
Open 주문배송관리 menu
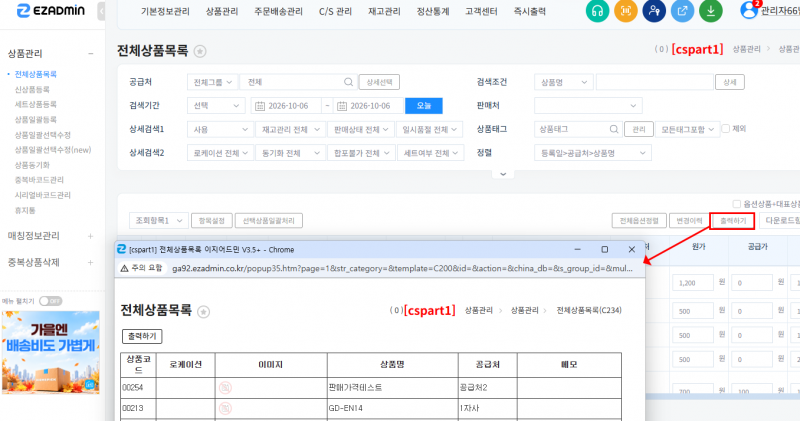coord(279,11)
